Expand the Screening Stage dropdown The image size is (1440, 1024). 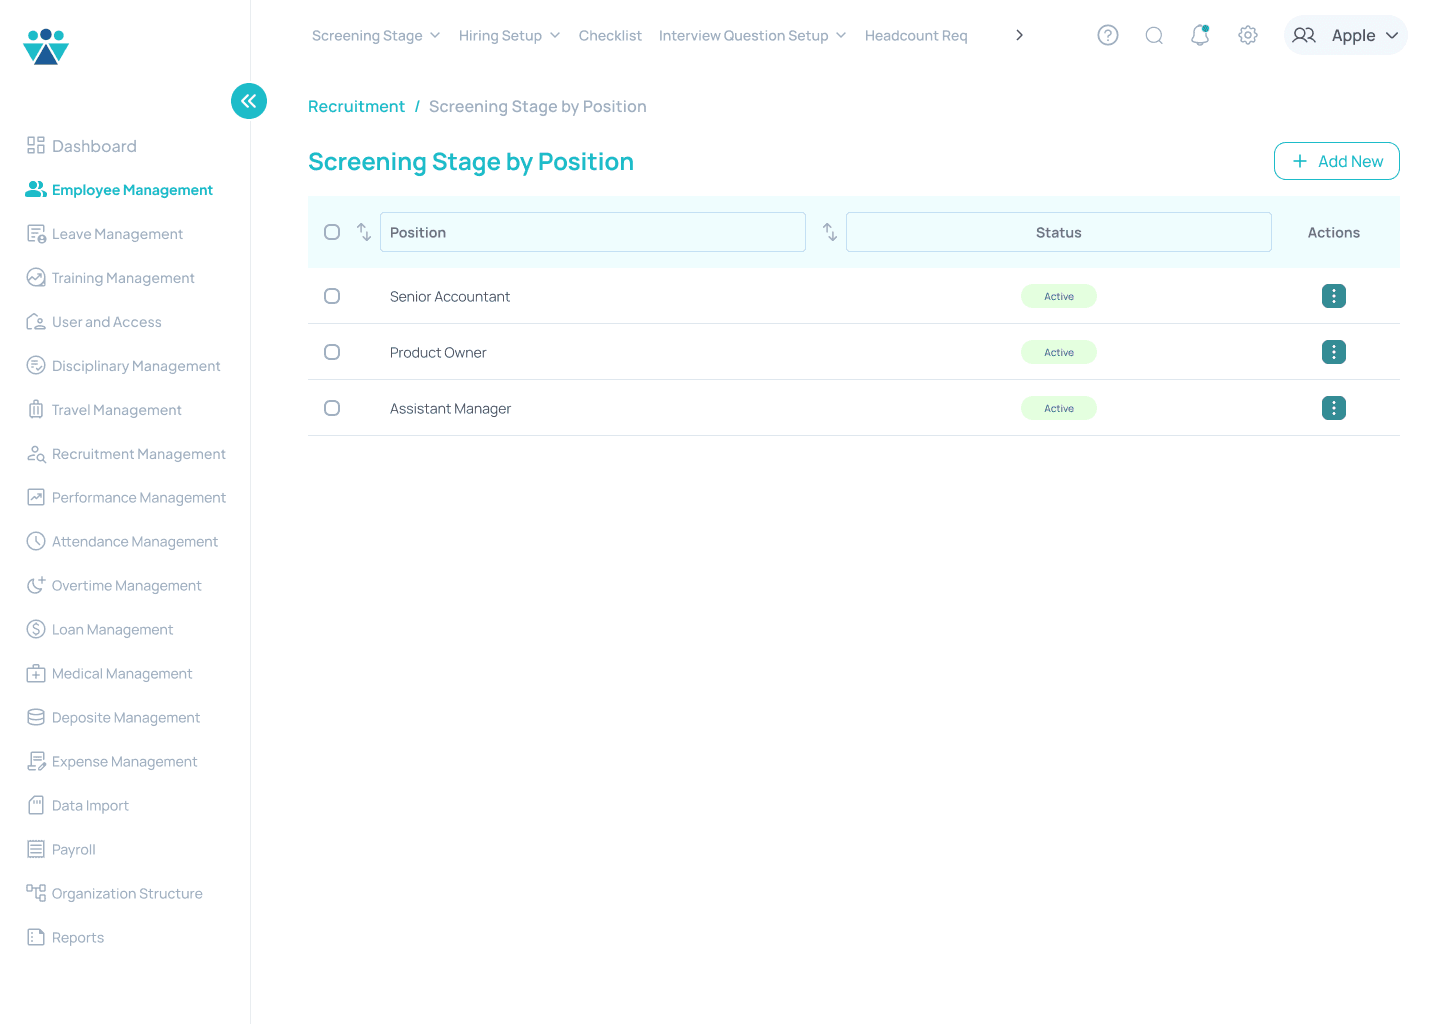point(376,36)
